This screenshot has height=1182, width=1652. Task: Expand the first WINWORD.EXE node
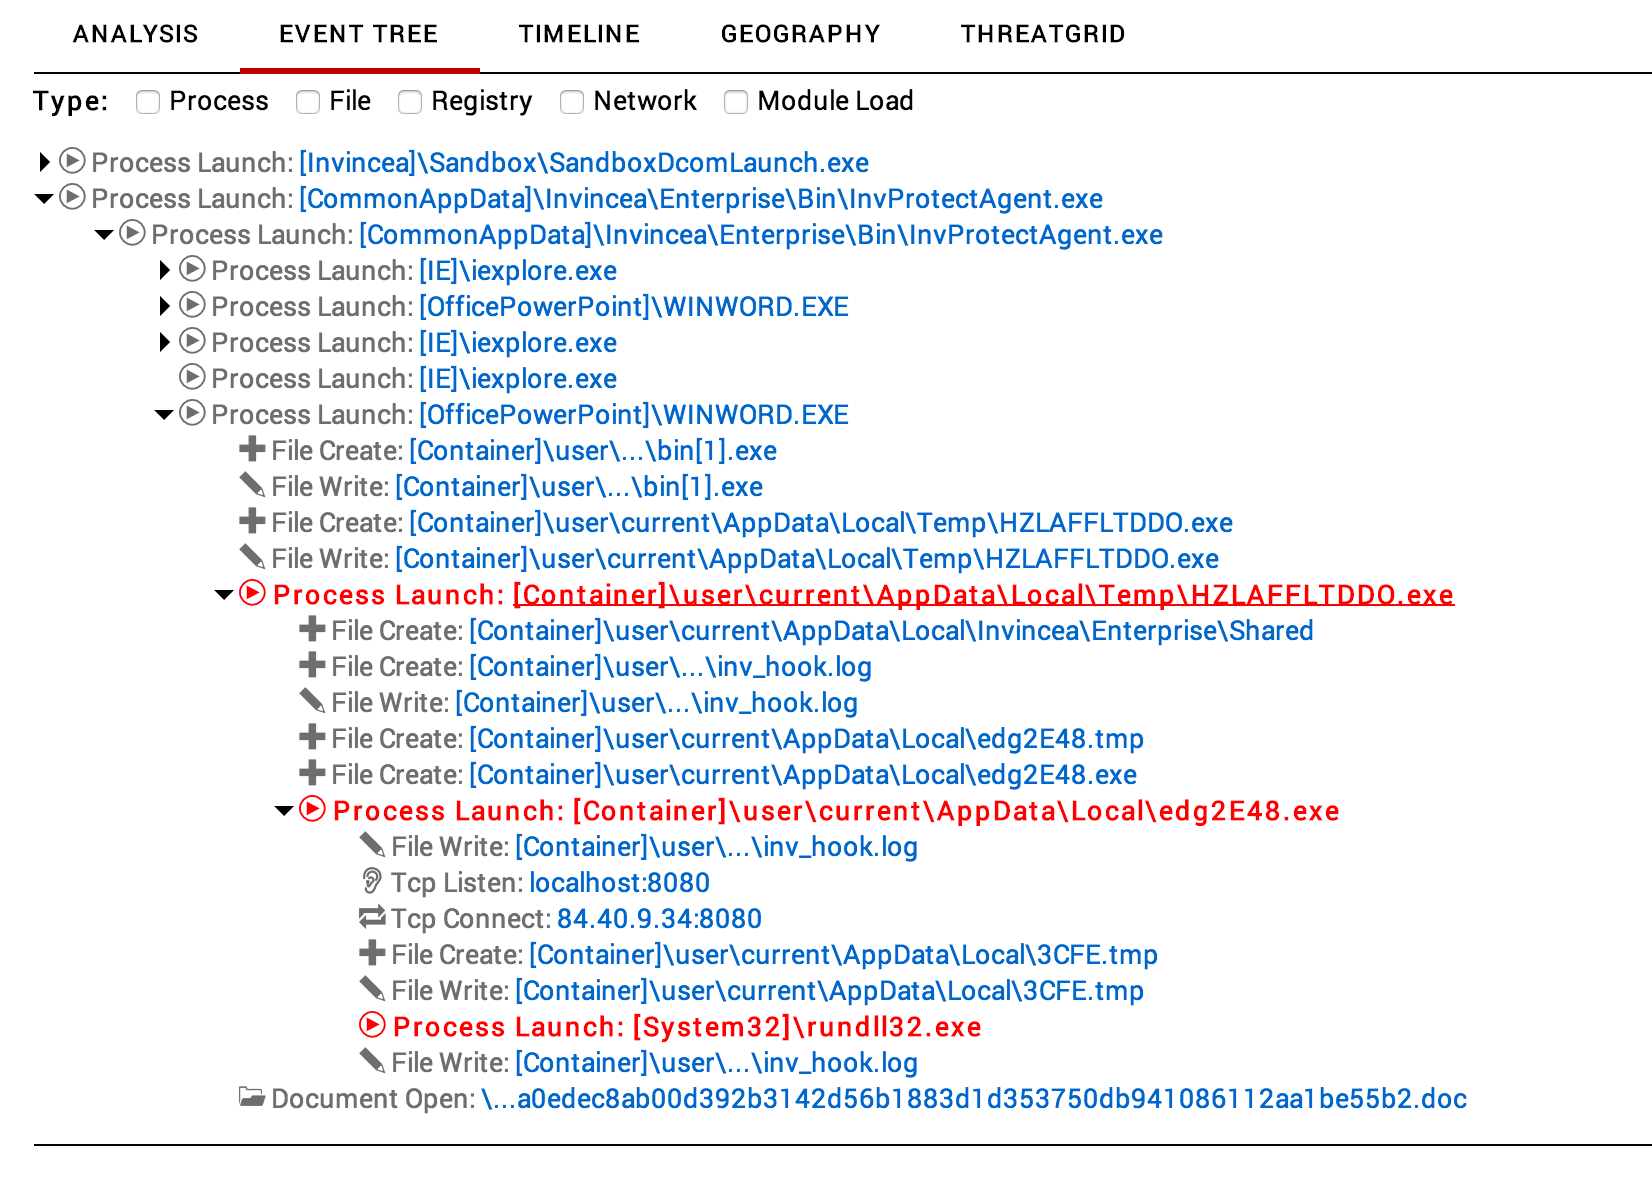click(165, 306)
